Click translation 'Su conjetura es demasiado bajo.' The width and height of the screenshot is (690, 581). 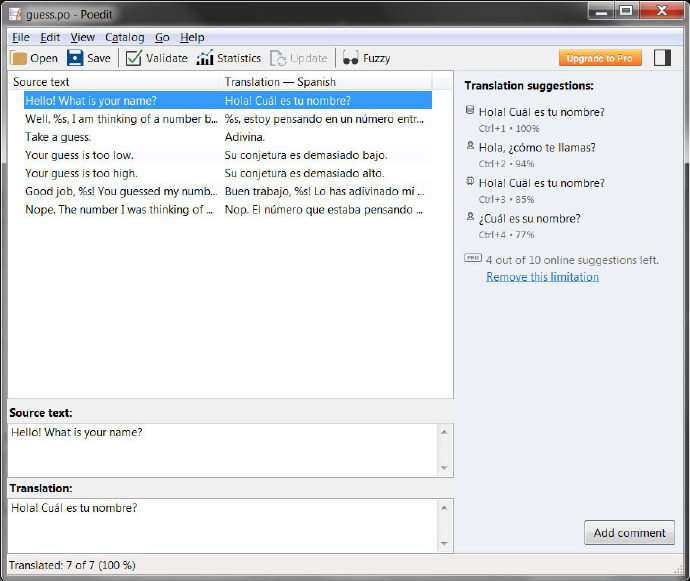(x=306, y=155)
